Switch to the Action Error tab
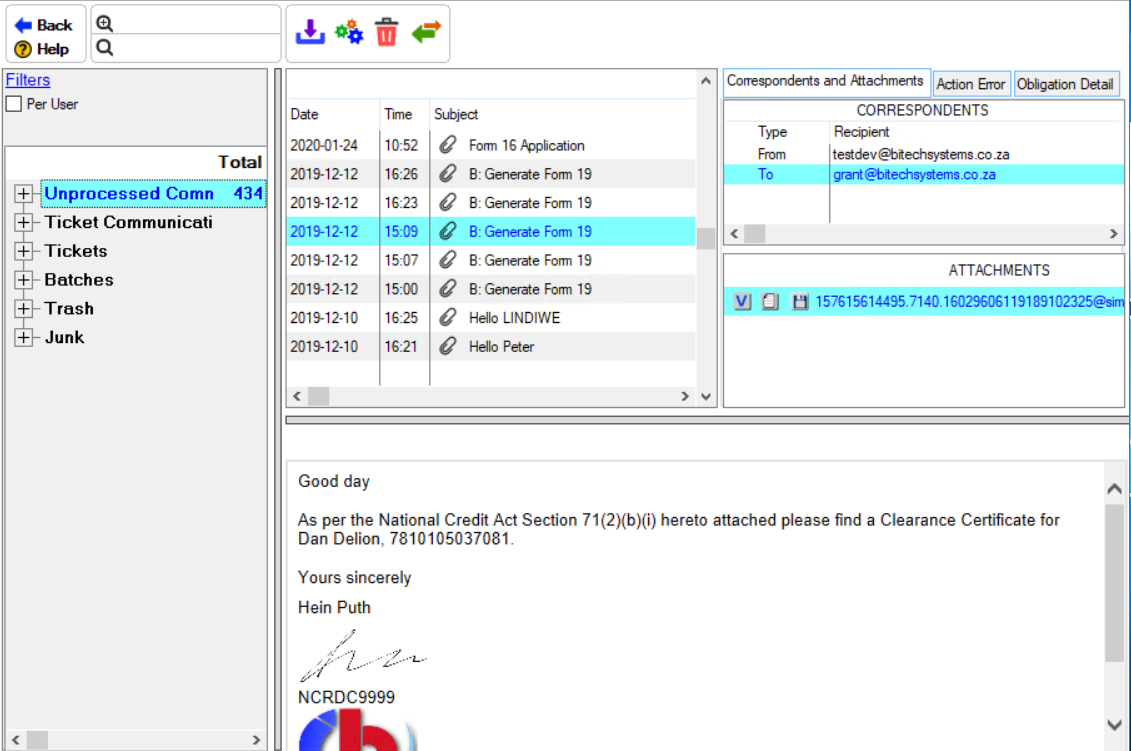Image resolution: width=1131 pixels, height=751 pixels. coord(970,84)
